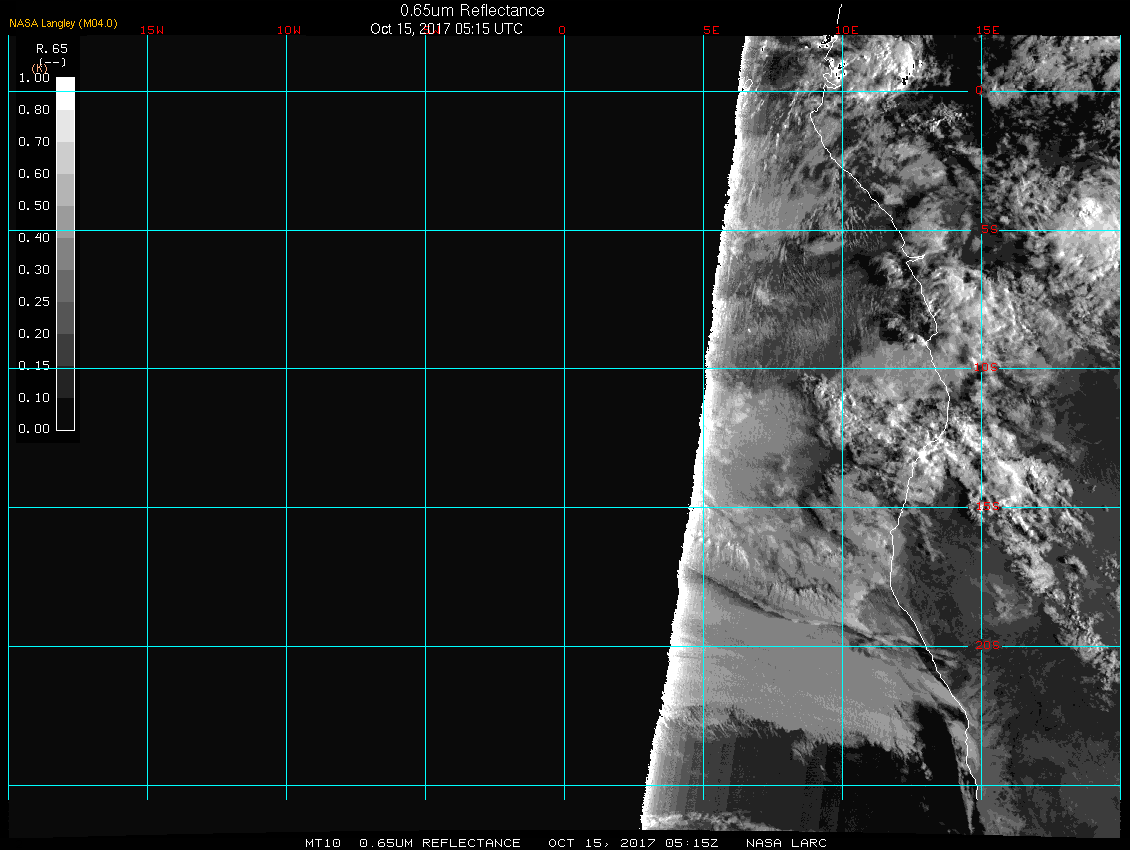Click the 0.20 colorbar value

click(x=34, y=334)
